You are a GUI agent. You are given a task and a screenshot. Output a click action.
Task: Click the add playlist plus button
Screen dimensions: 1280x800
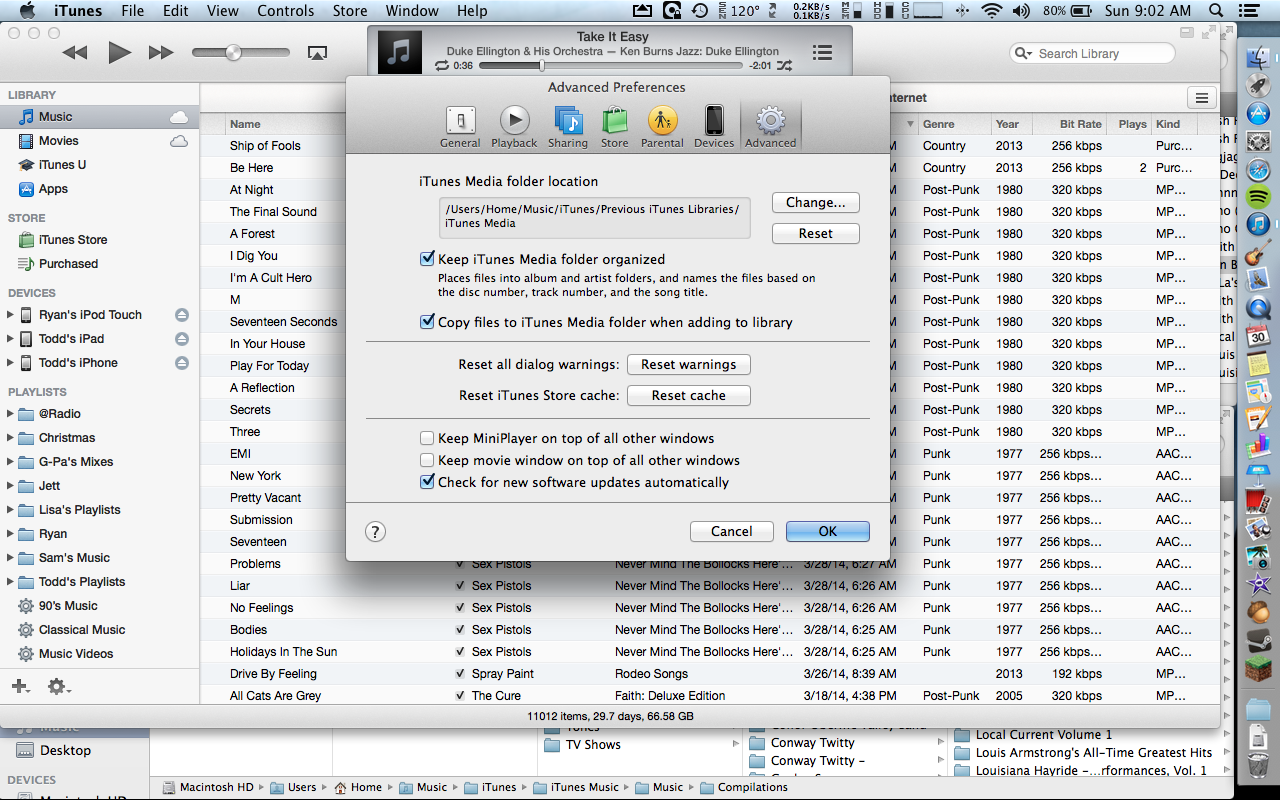tap(19, 686)
